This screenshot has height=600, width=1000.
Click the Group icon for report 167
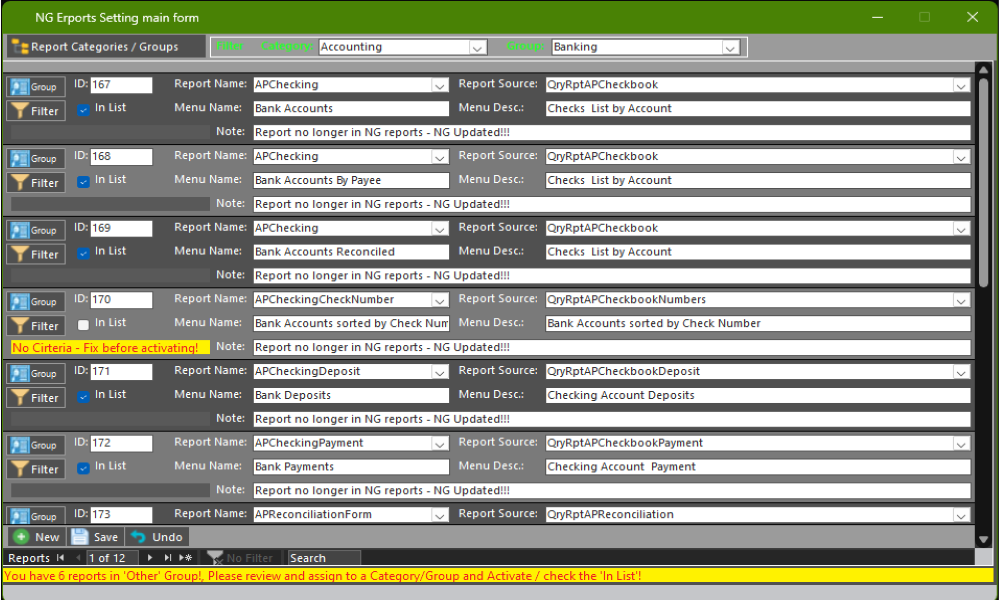36,87
